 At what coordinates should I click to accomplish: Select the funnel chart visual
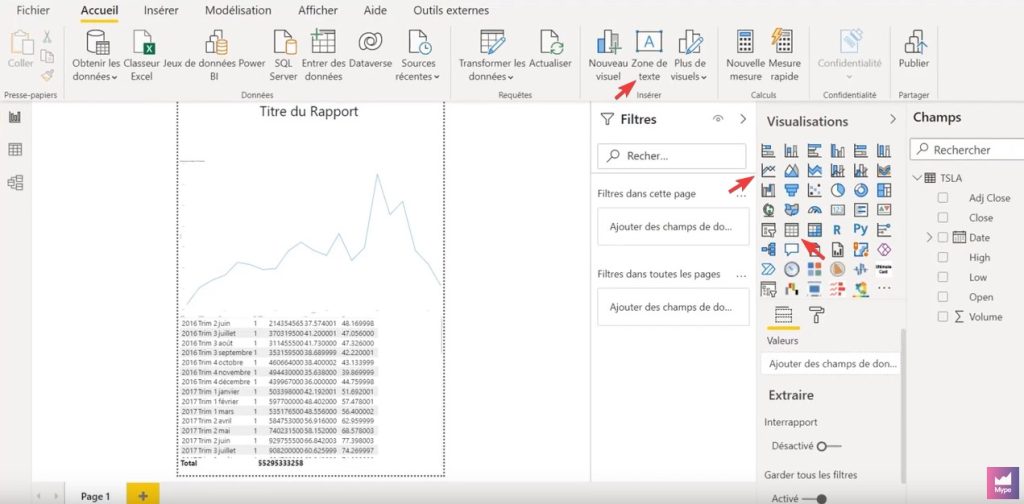792,190
